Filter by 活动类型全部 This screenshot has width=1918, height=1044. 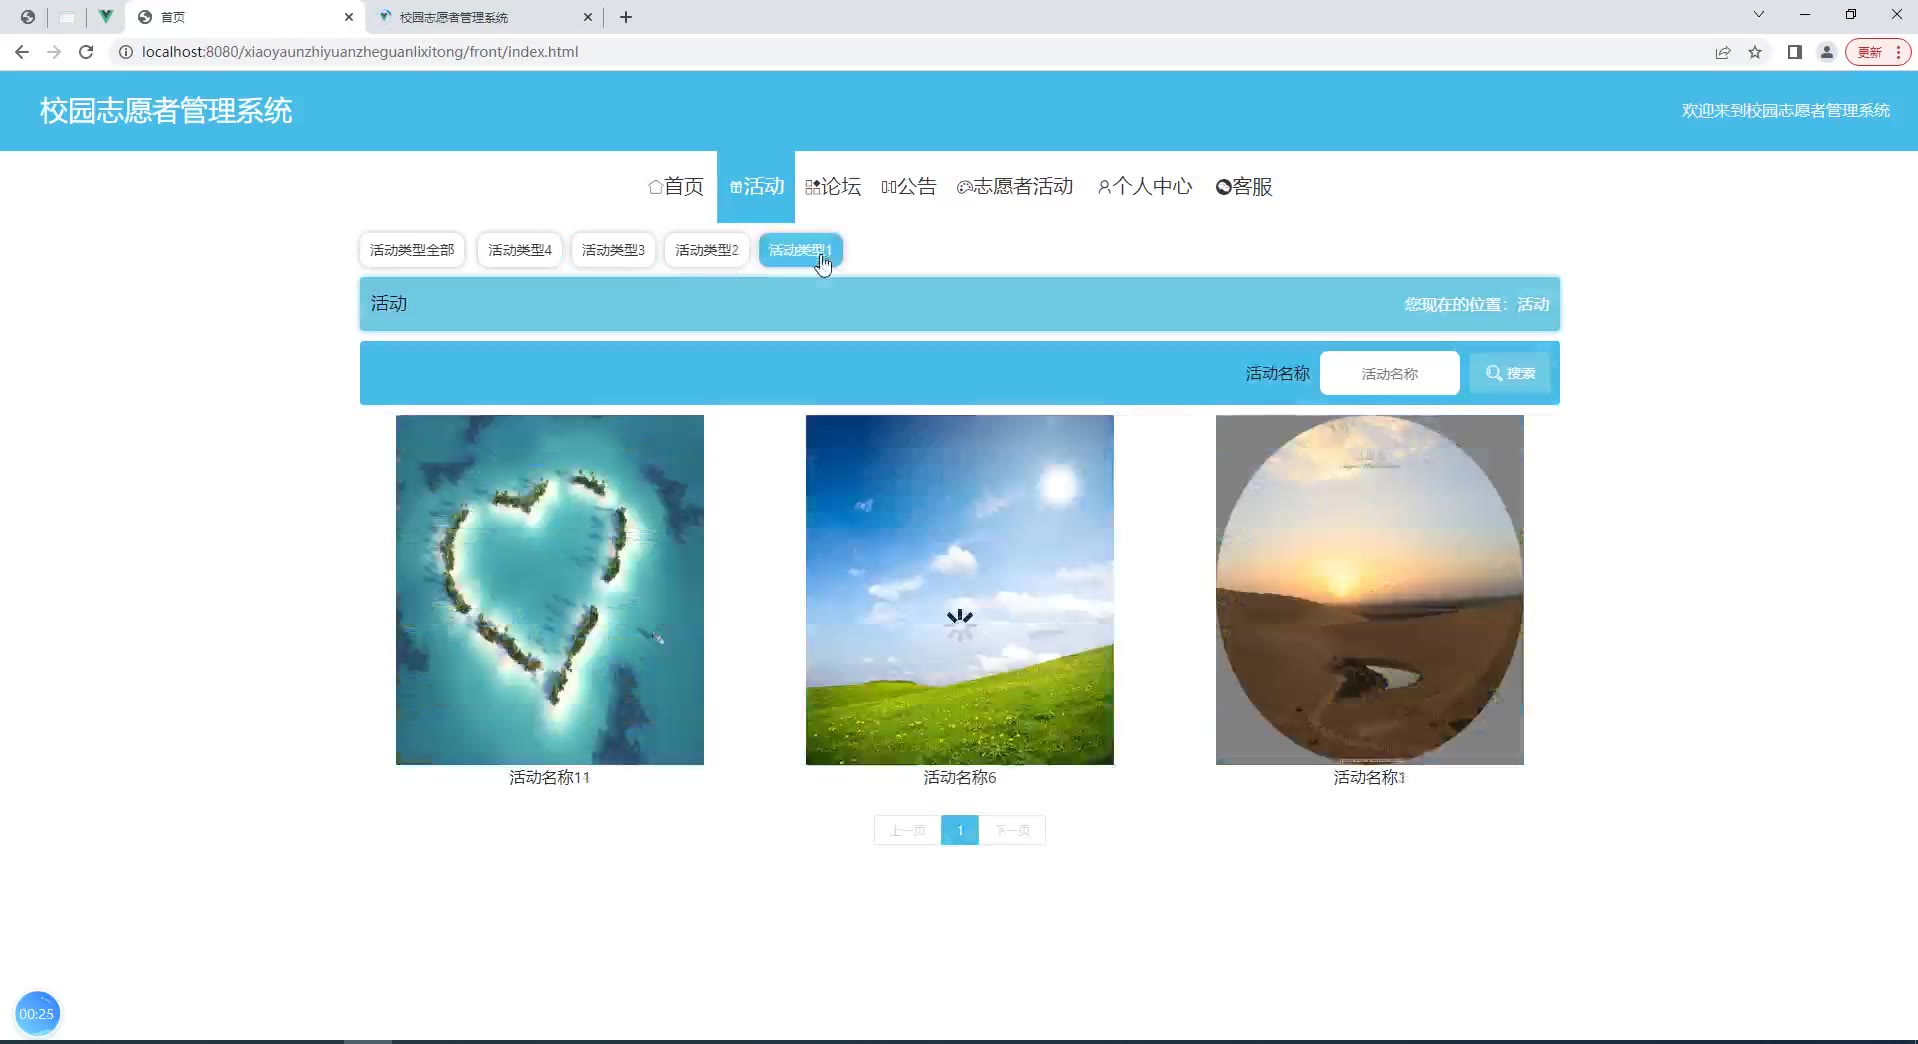click(x=412, y=250)
